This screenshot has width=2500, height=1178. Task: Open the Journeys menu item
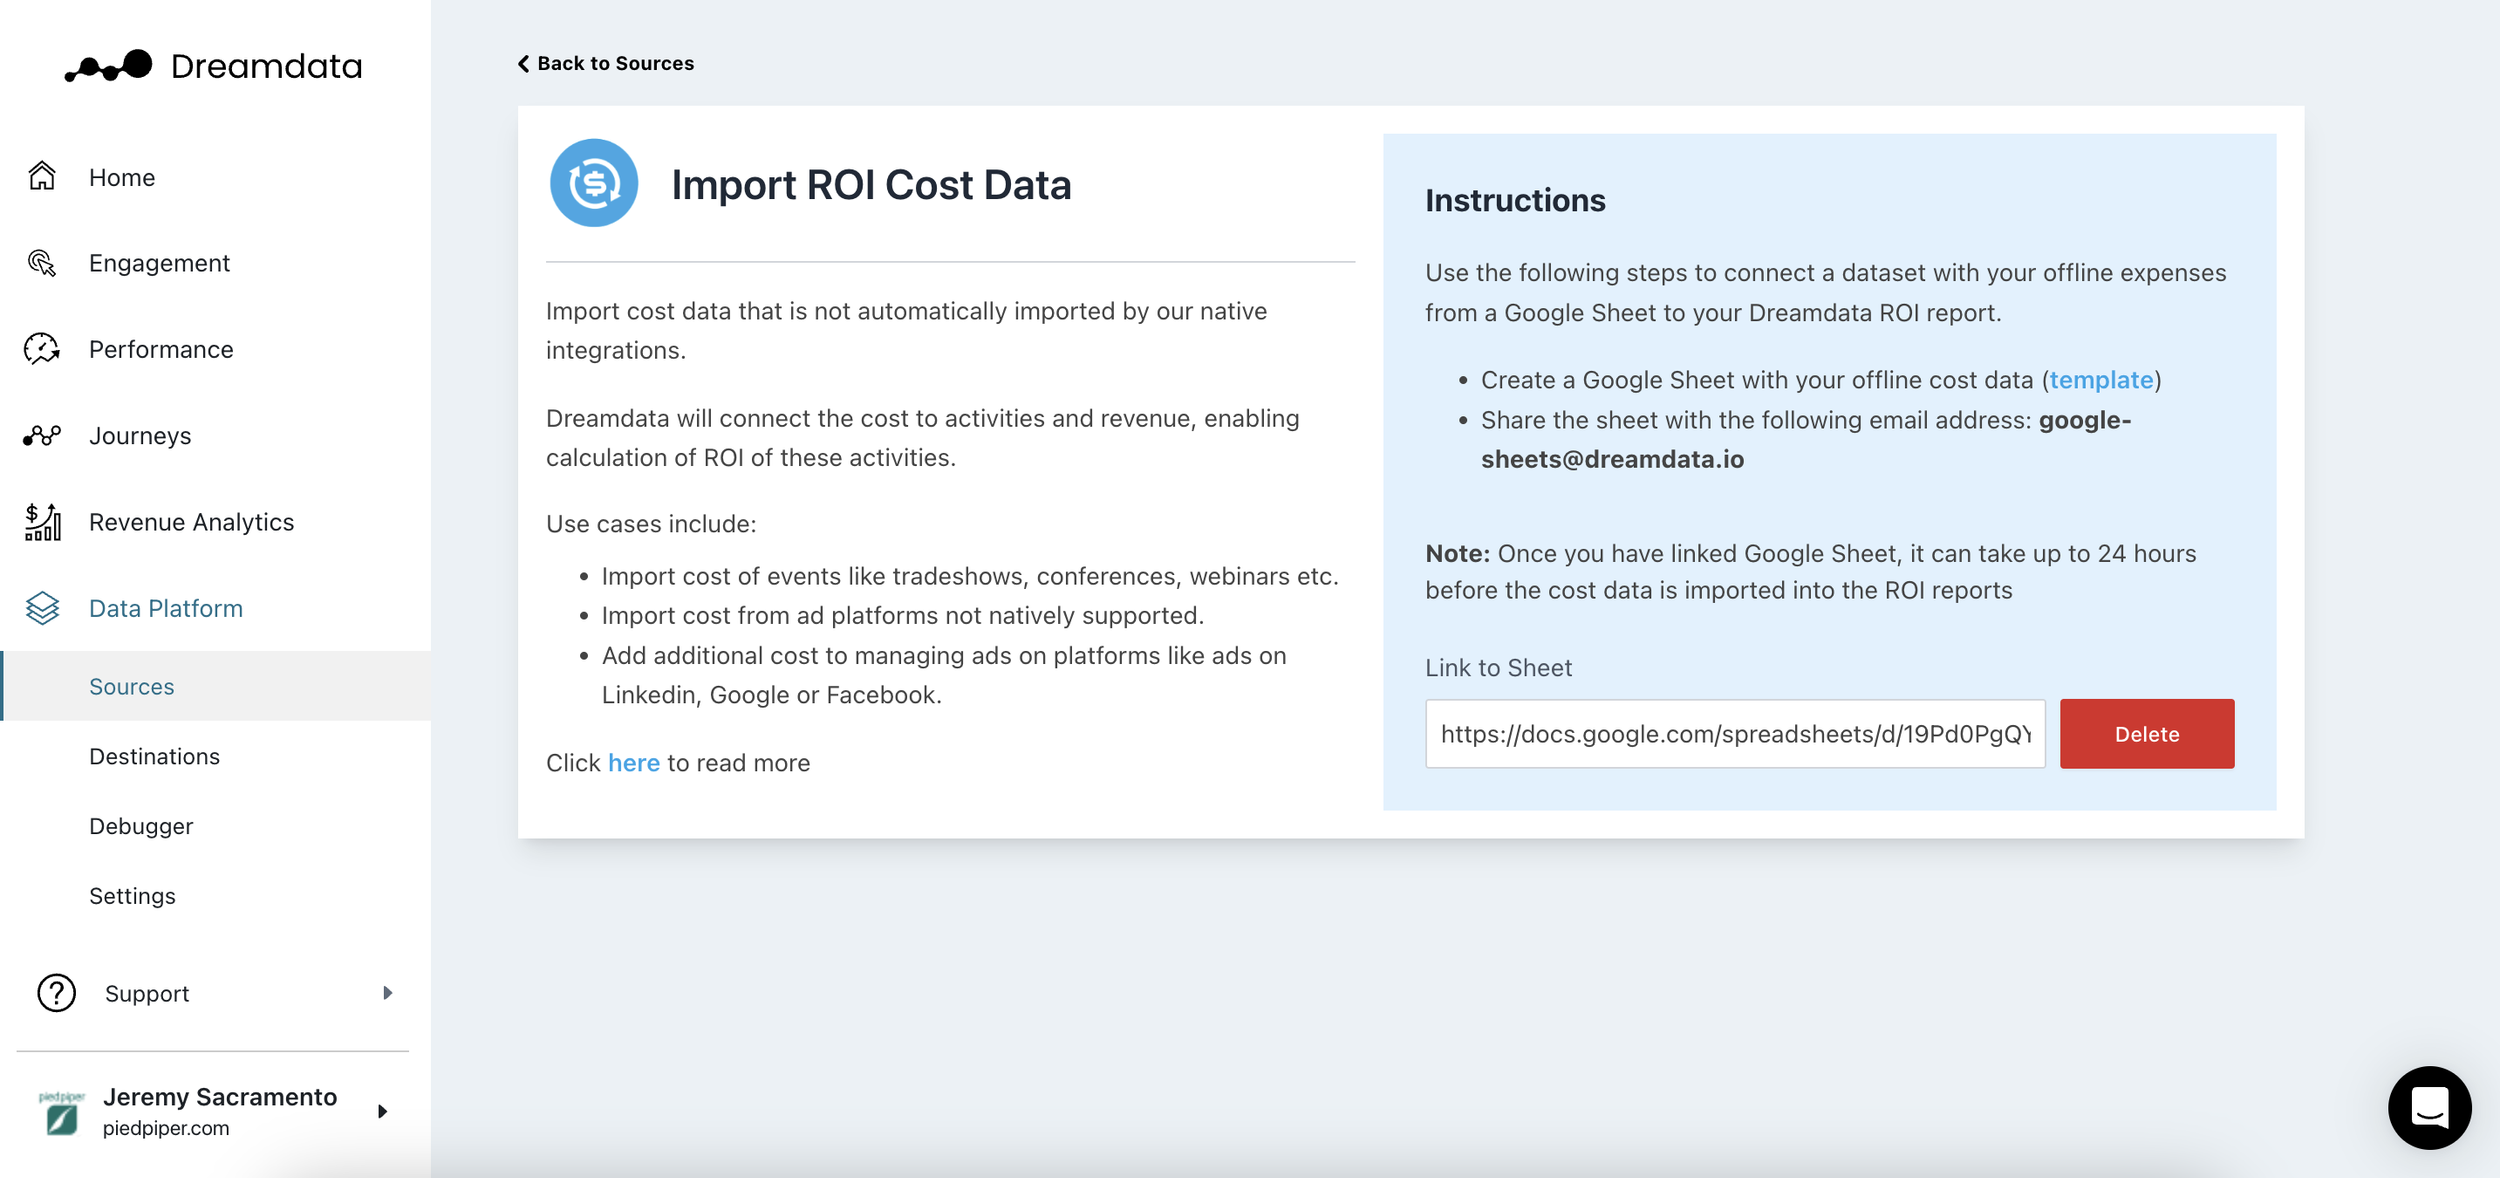[140, 436]
